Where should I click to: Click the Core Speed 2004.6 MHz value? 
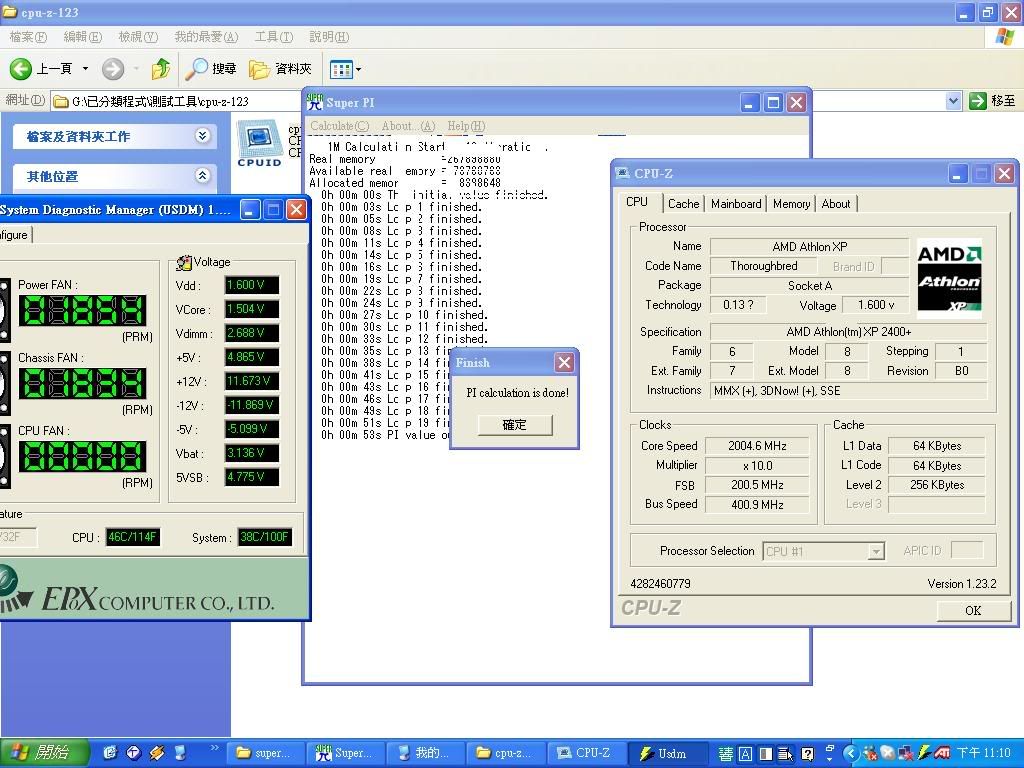pos(758,446)
